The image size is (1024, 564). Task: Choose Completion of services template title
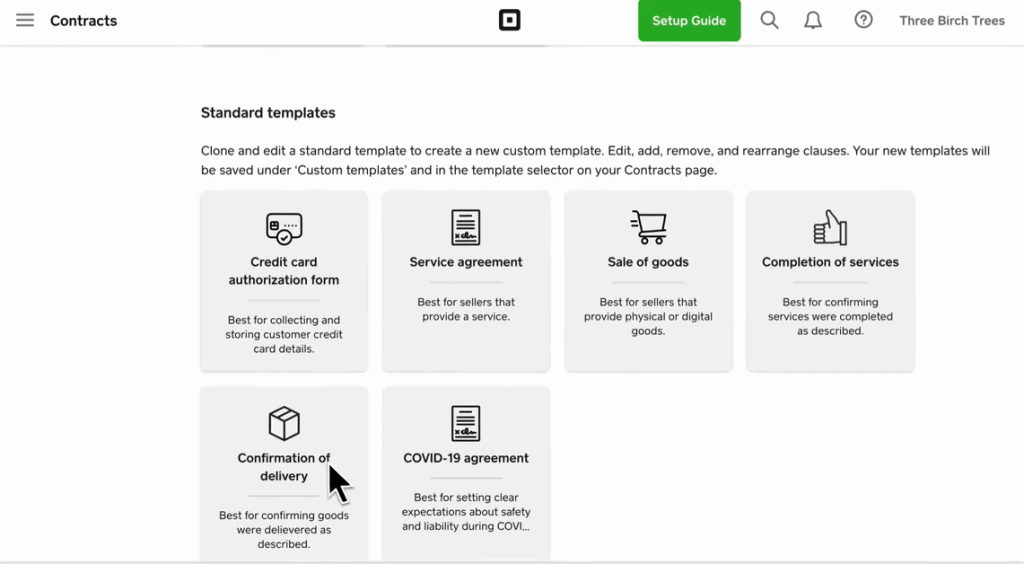click(x=830, y=262)
